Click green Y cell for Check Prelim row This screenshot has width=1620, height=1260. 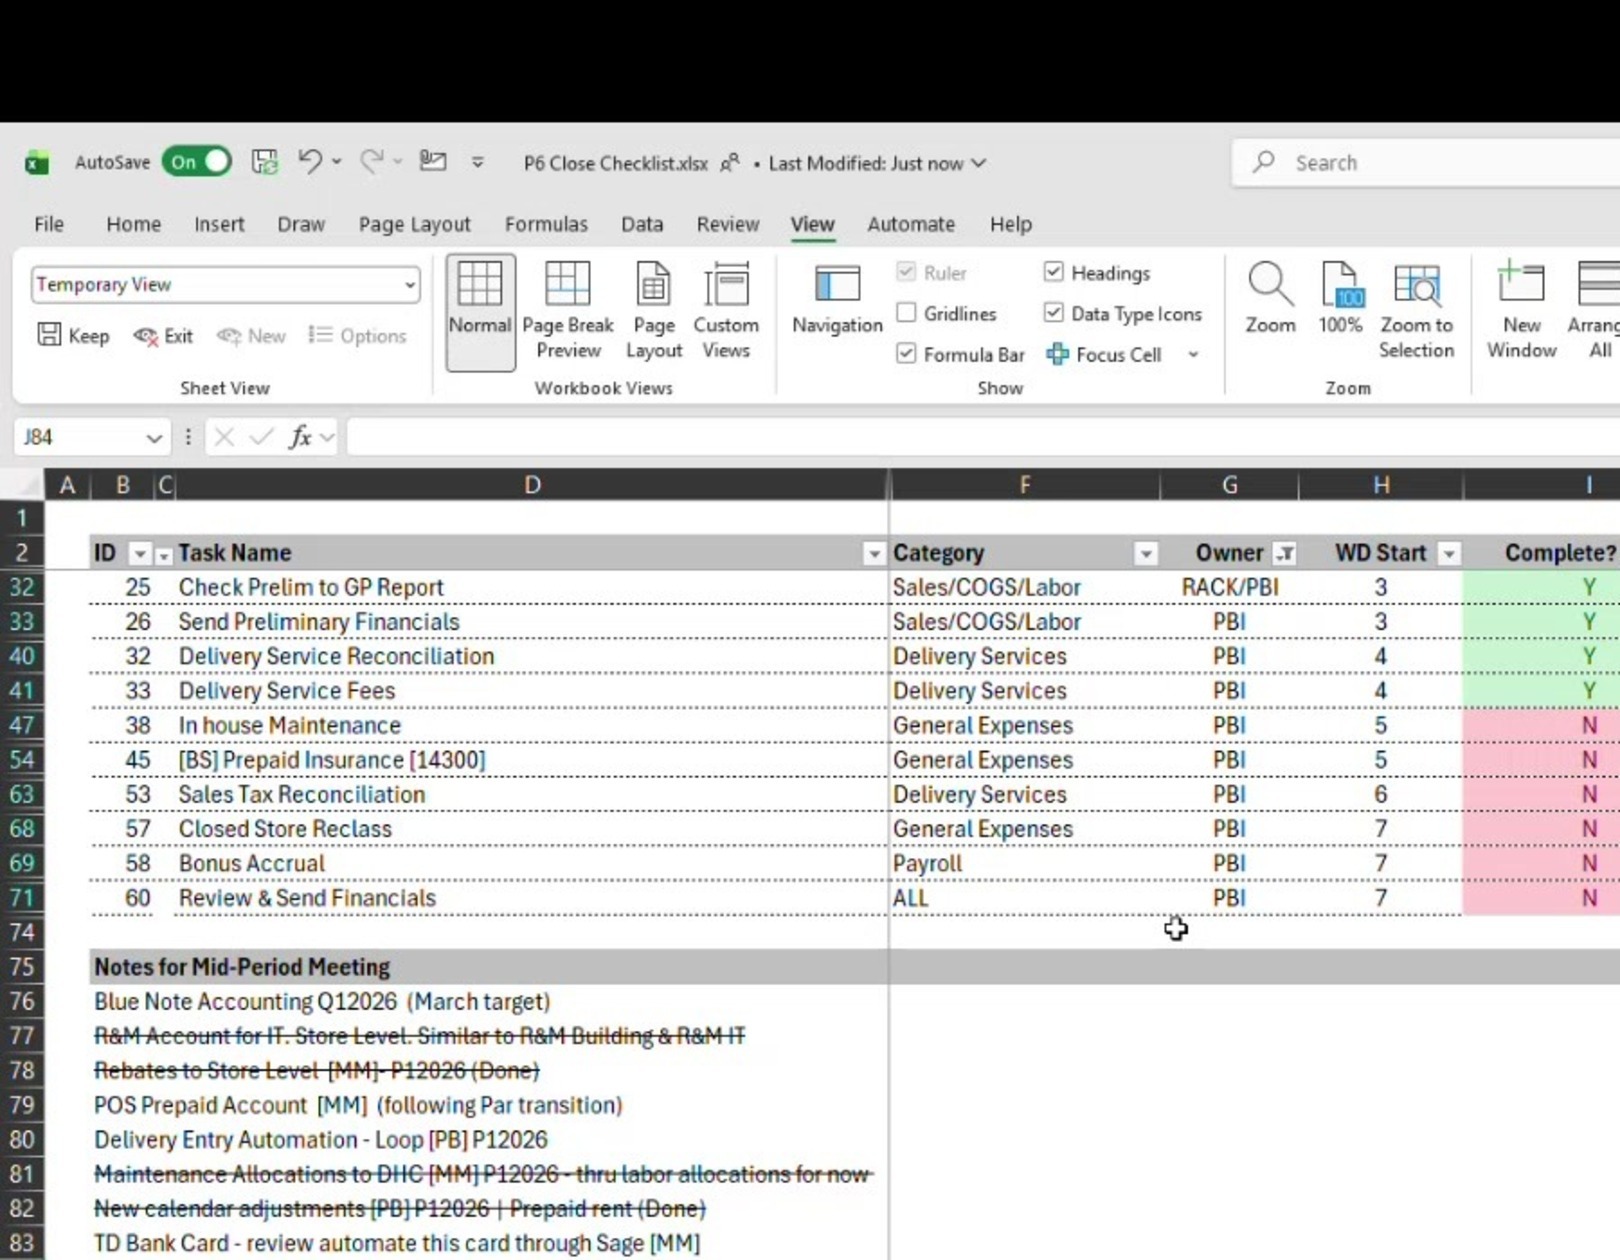(x=1542, y=587)
